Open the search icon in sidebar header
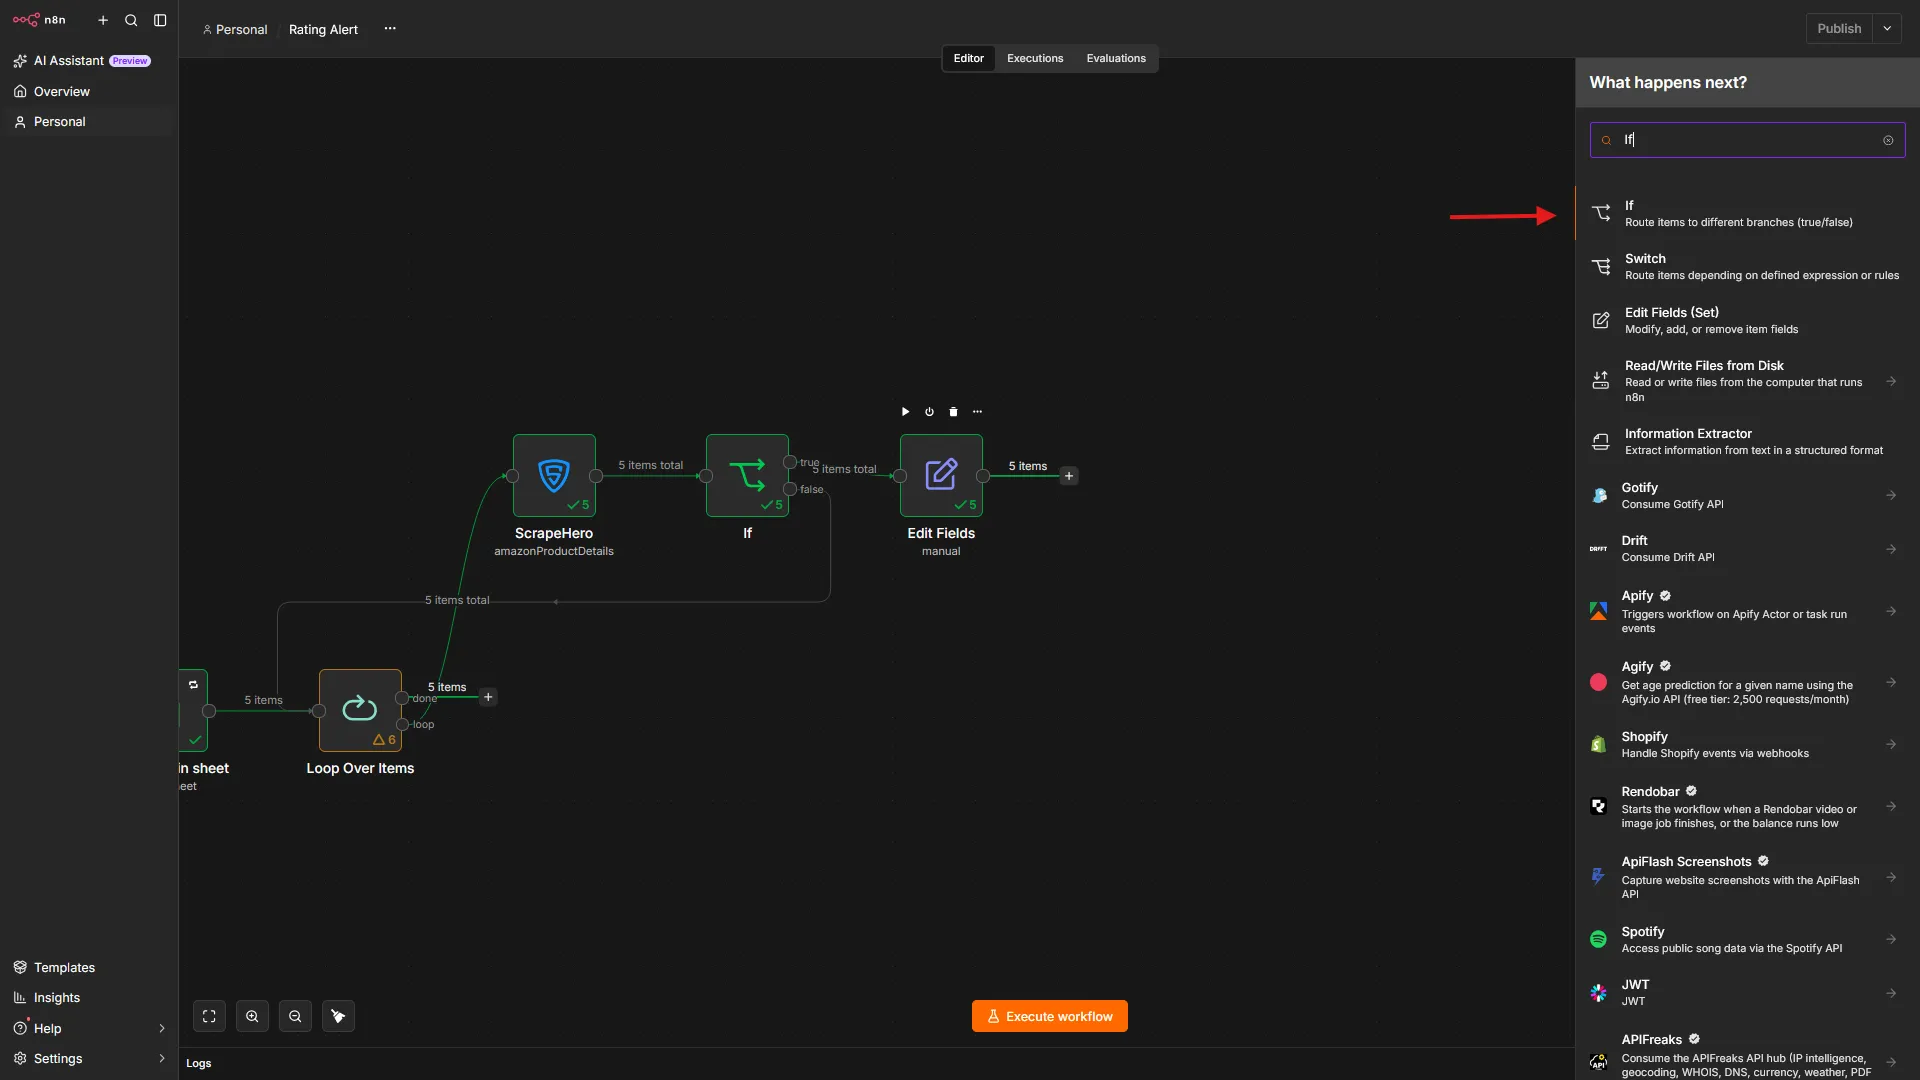 tap(131, 20)
